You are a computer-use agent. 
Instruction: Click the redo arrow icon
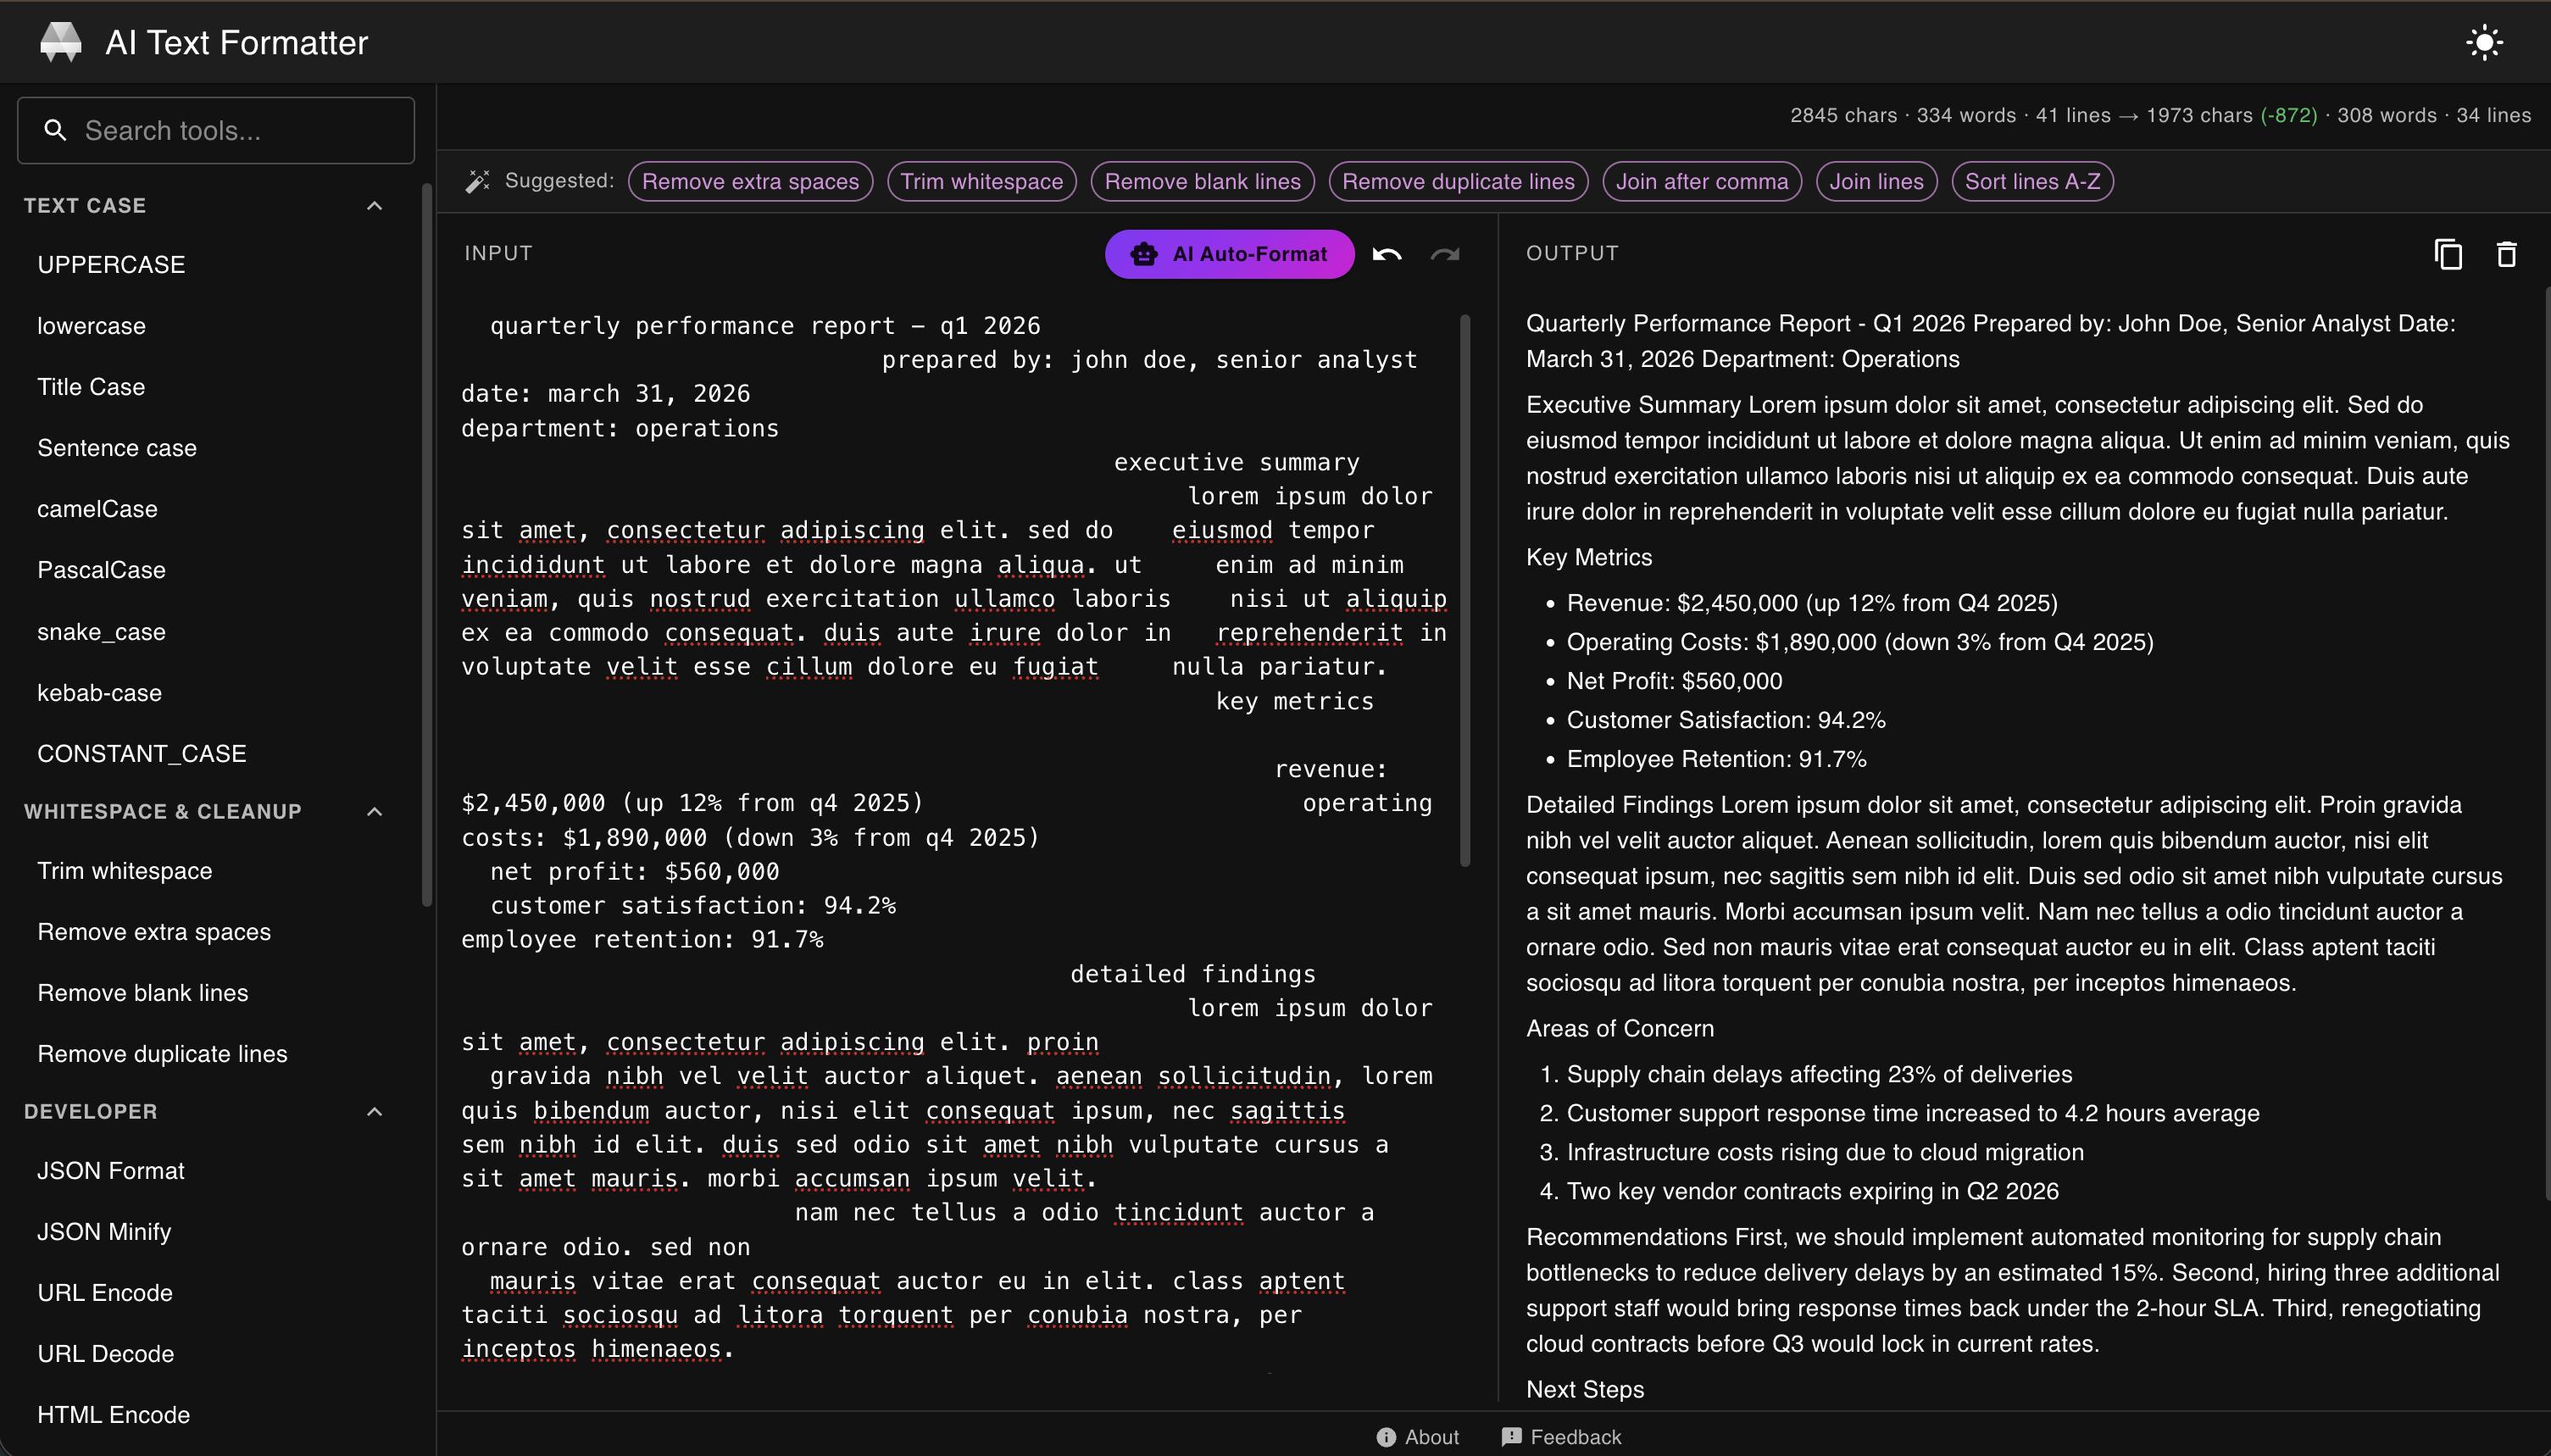1445,254
